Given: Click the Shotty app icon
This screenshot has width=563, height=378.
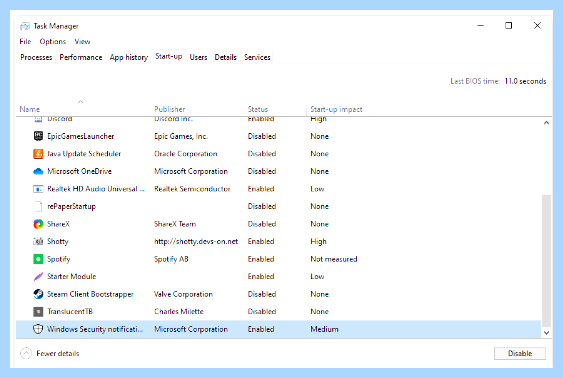Looking at the screenshot, I should coord(38,242).
